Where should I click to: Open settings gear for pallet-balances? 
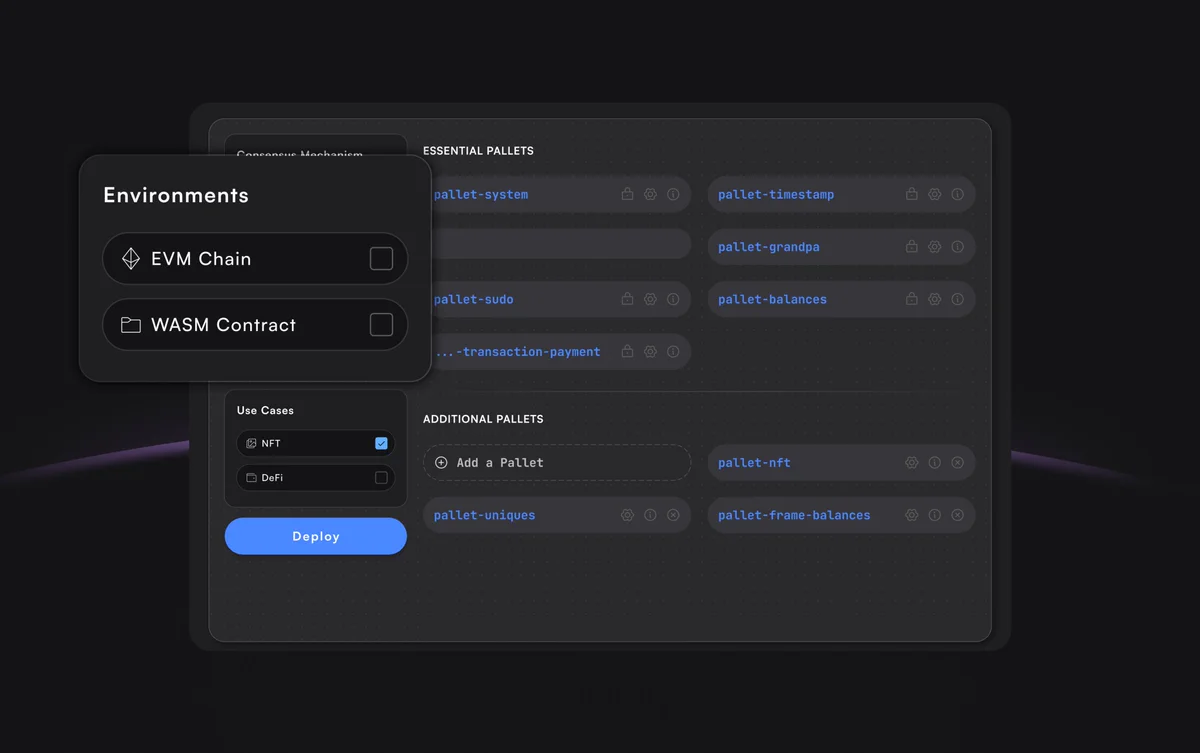(x=934, y=299)
